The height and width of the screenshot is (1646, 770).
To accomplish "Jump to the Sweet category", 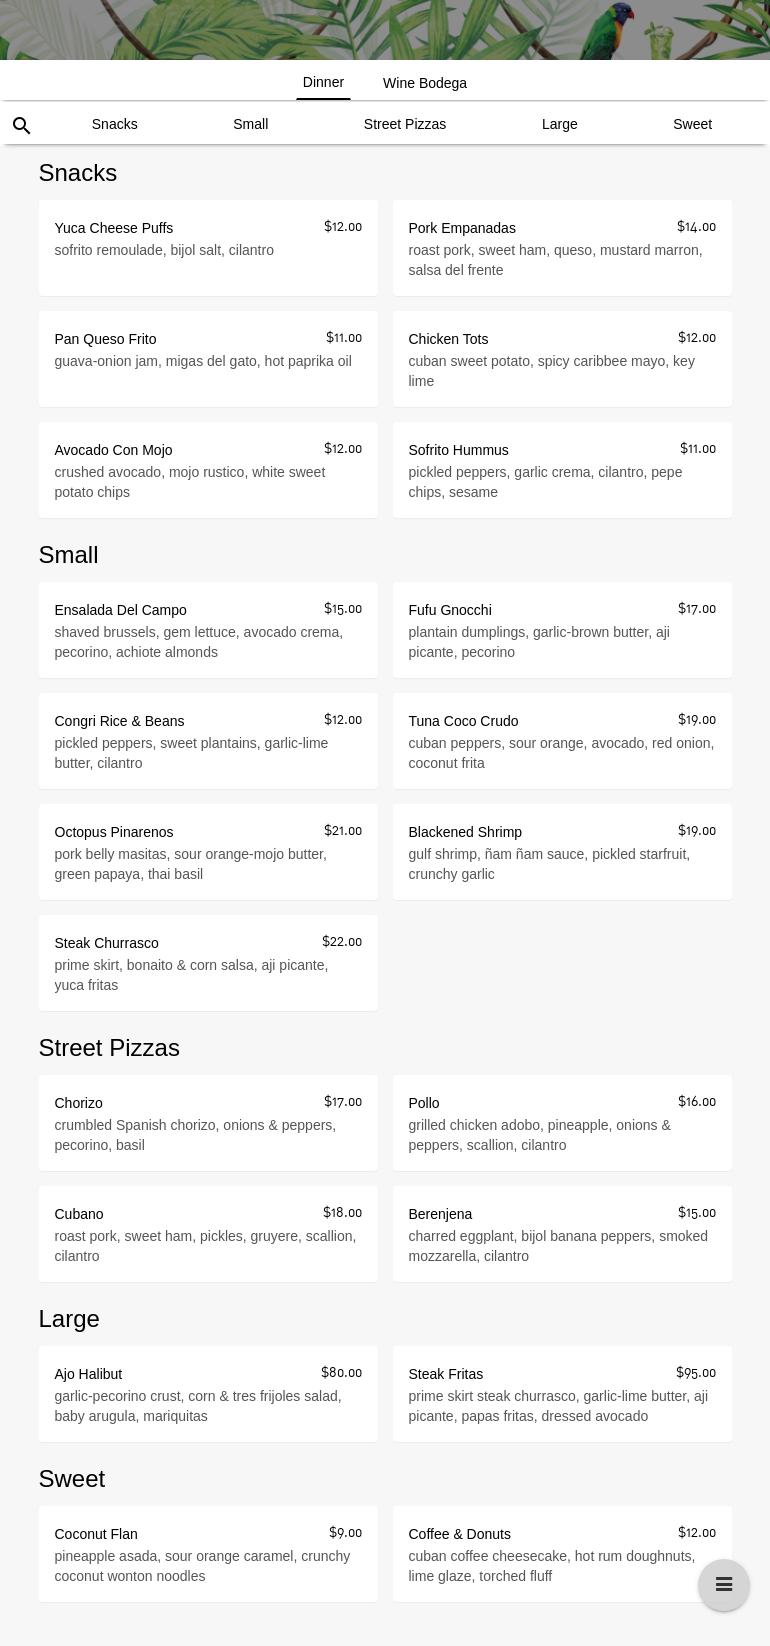I will [x=692, y=124].
